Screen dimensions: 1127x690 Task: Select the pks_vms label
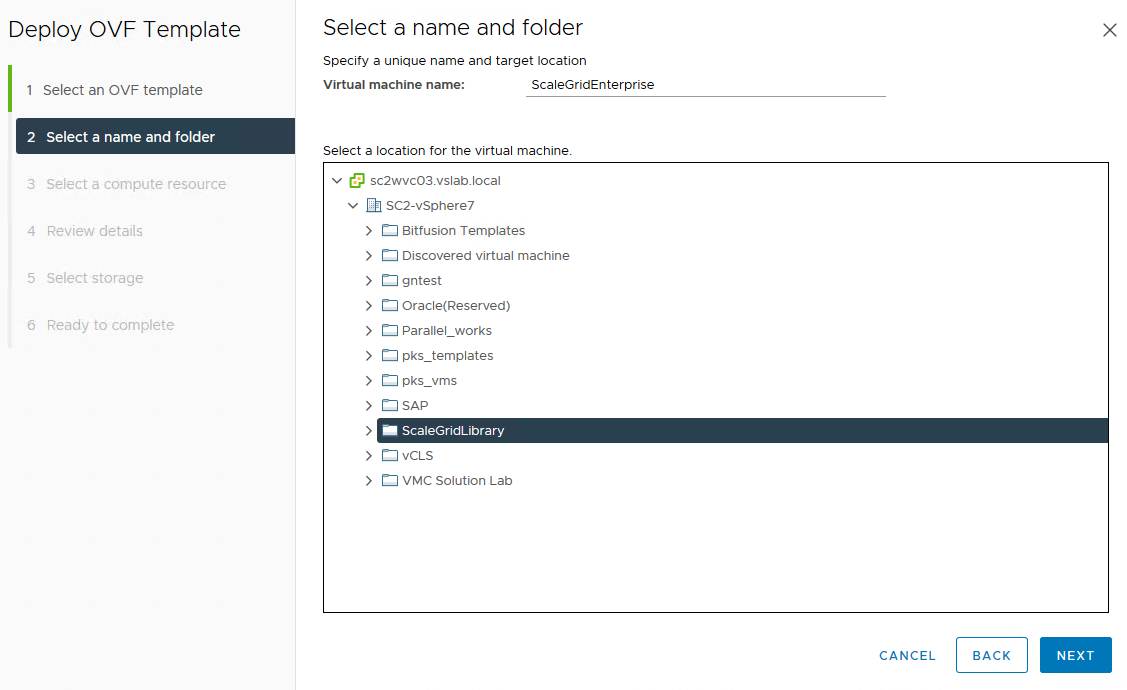click(430, 380)
